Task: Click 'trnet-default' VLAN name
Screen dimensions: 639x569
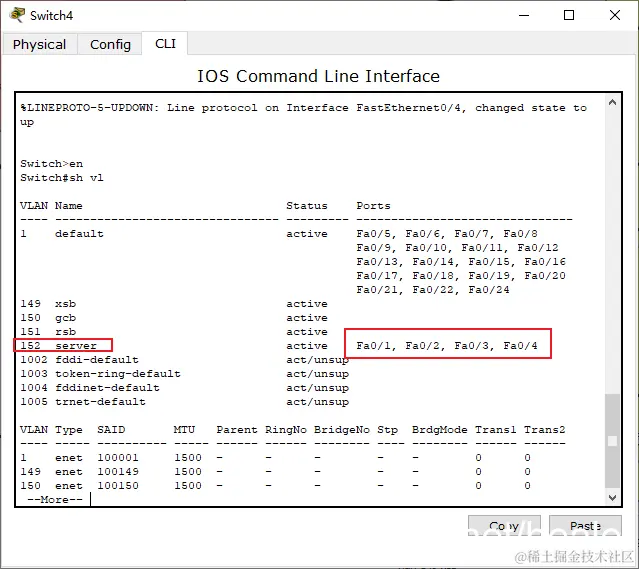Action: pyautogui.click(x=100, y=402)
